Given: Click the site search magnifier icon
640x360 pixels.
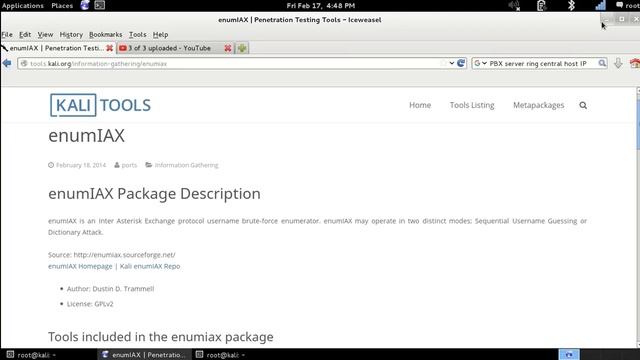Looking at the screenshot, I should [583, 105].
